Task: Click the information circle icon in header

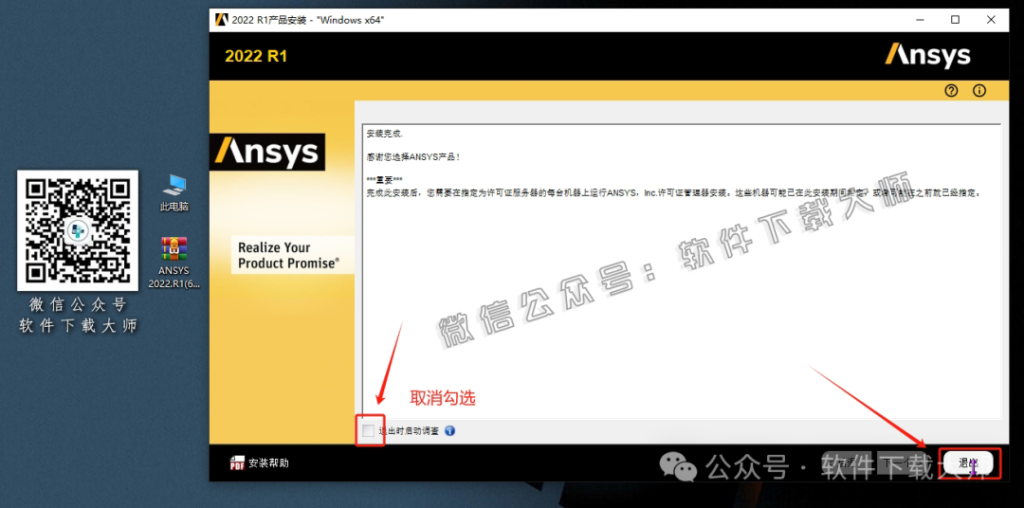Action: (x=979, y=91)
